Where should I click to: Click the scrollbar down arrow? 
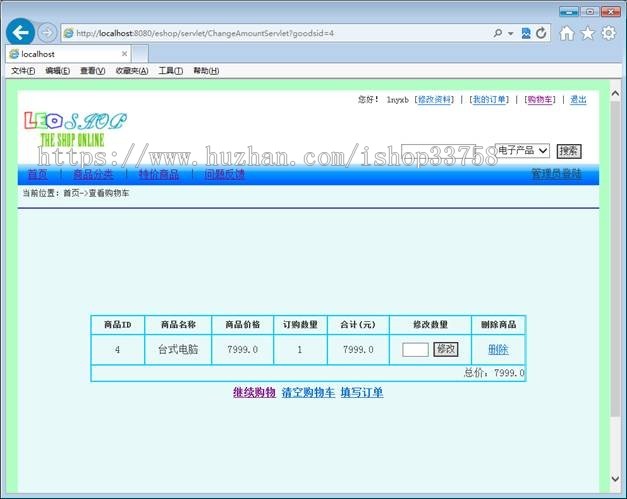615,479
